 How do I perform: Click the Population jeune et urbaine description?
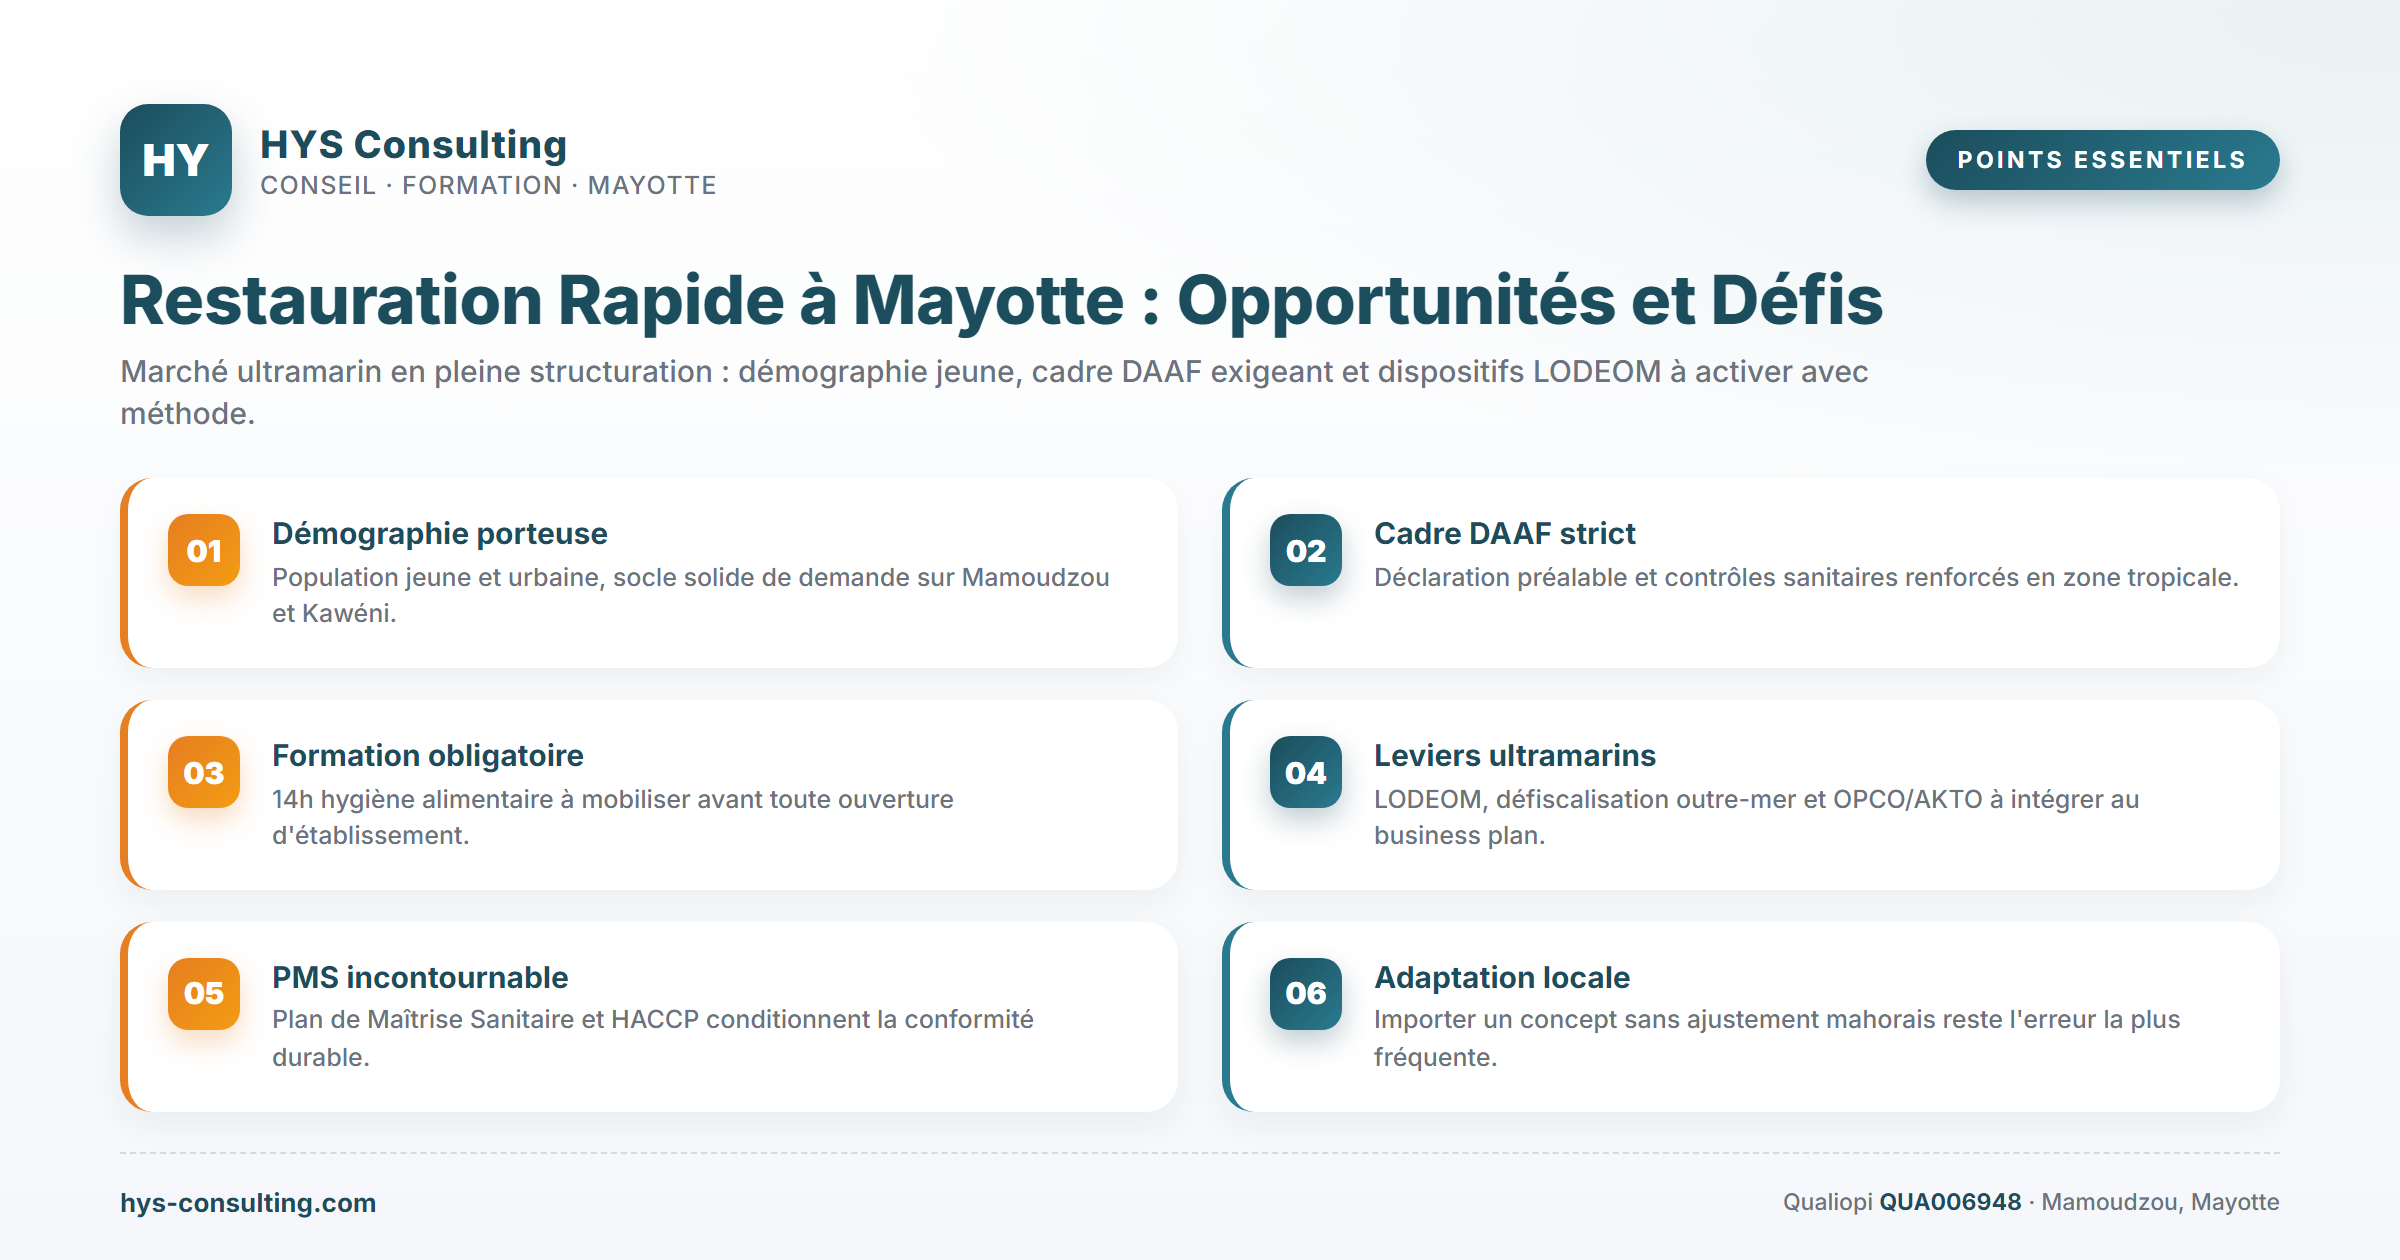[691, 595]
